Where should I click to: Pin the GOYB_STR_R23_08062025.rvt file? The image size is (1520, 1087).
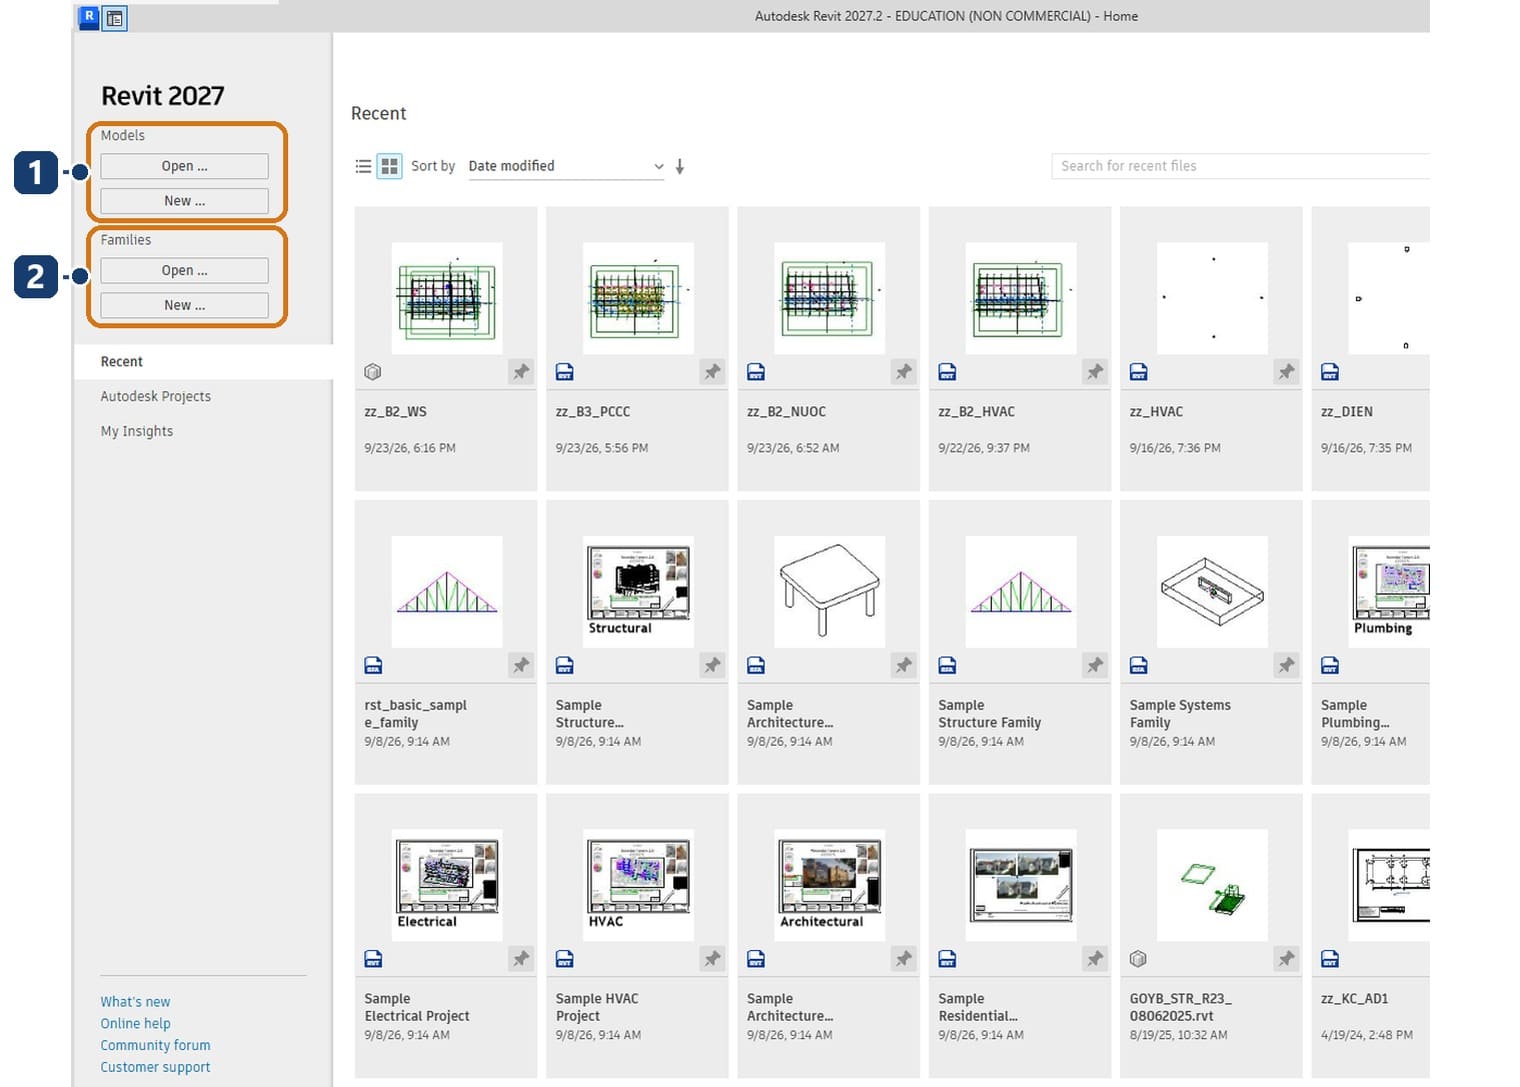1286,959
